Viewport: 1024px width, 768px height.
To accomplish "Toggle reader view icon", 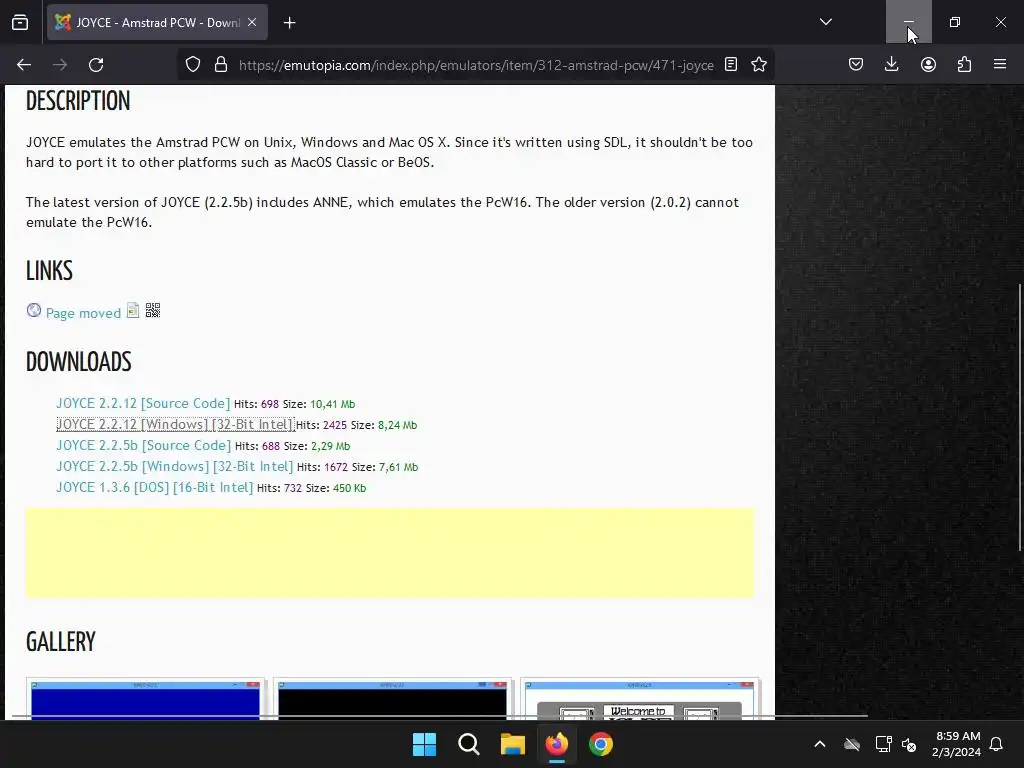I will click(x=731, y=65).
